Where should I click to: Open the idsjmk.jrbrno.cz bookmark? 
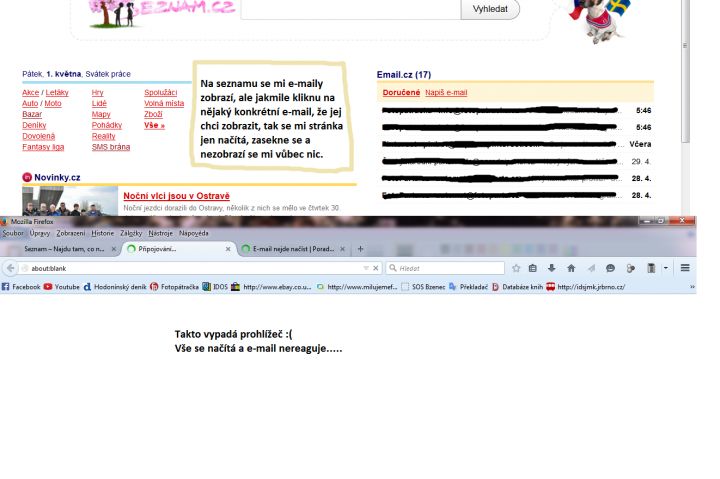tap(586, 287)
